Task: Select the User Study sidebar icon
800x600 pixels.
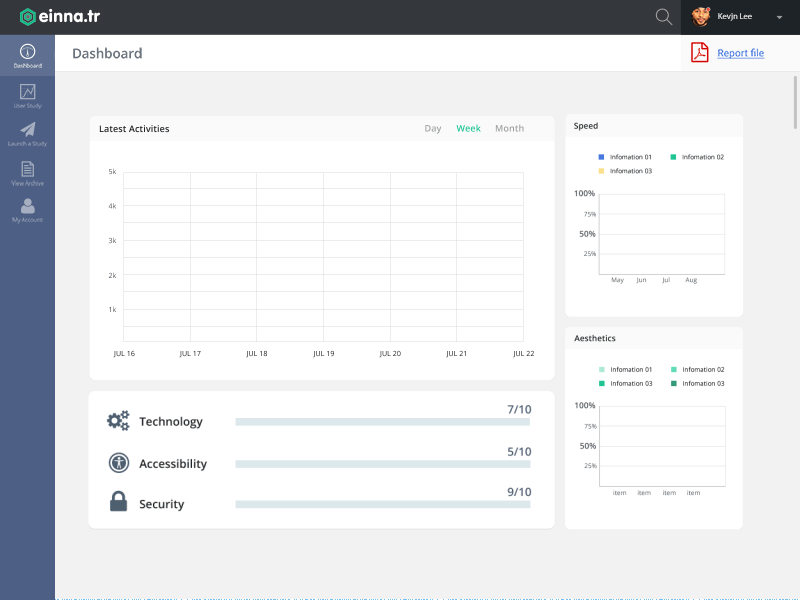Action: [27, 95]
